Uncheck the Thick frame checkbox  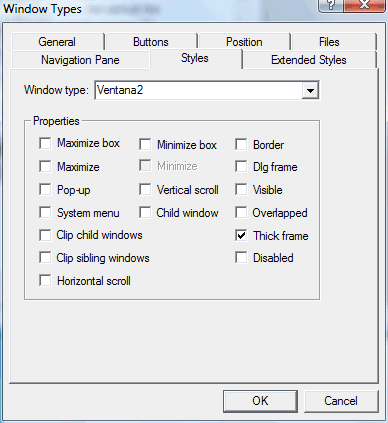point(241,236)
